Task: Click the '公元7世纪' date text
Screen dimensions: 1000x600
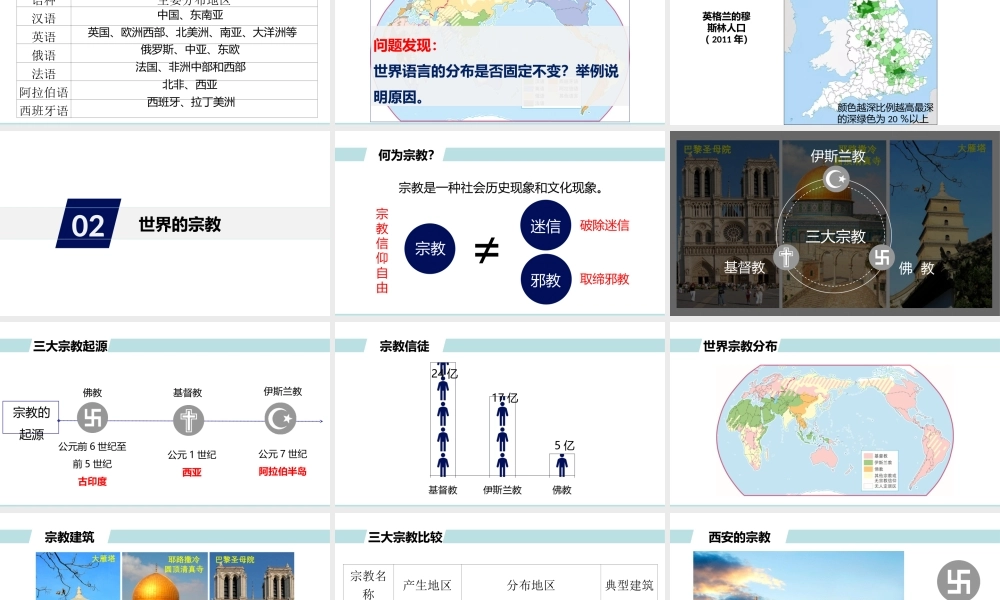Action: (x=283, y=454)
